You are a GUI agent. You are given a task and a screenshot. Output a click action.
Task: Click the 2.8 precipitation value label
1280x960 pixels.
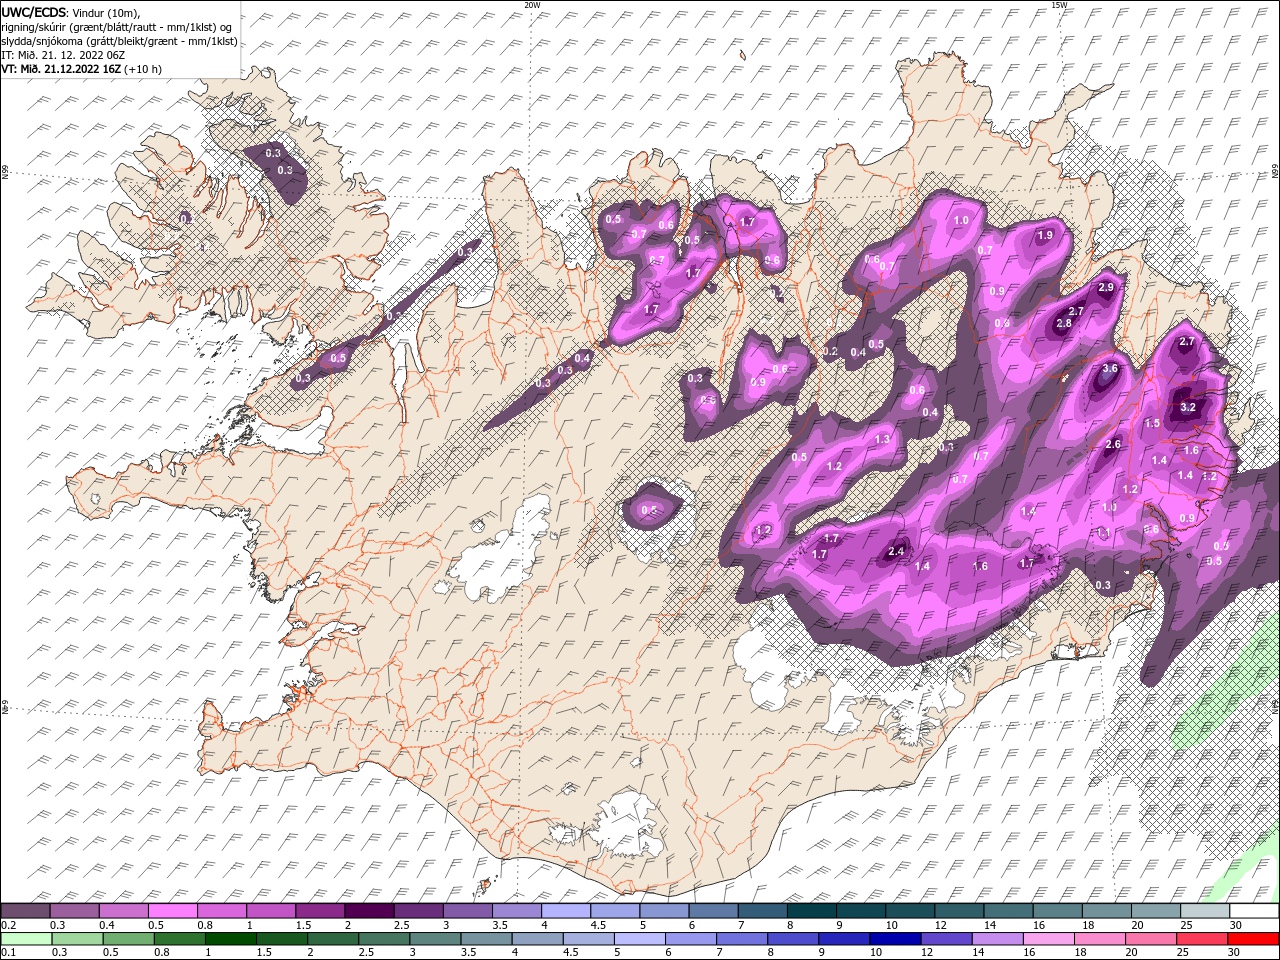(1064, 323)
